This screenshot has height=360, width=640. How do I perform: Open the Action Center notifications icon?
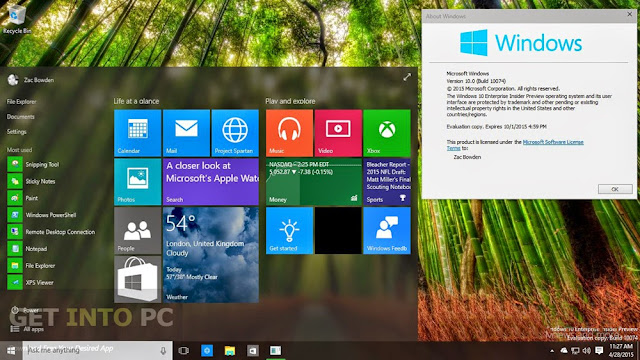599,351
